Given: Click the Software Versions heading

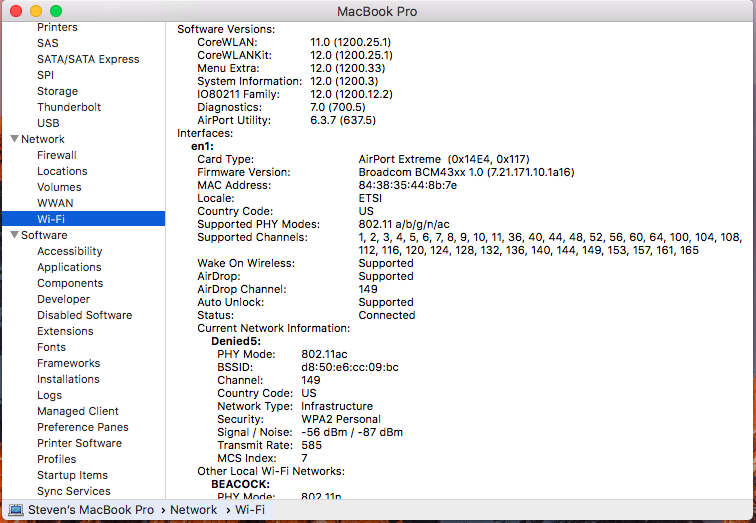Looking at the screenshot, I should tap(226, 29).
